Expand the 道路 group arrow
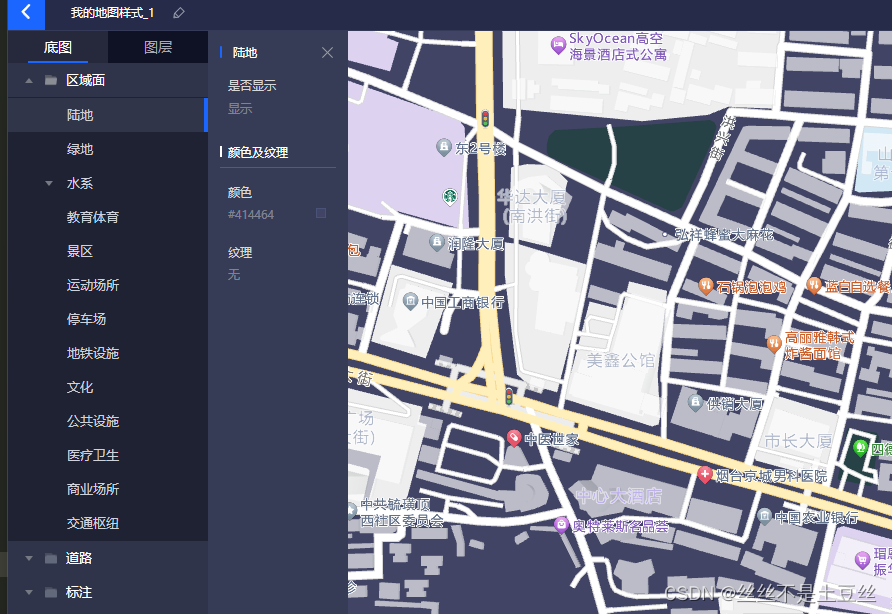Viewport: 892px width, 614px height. [29, 558]
